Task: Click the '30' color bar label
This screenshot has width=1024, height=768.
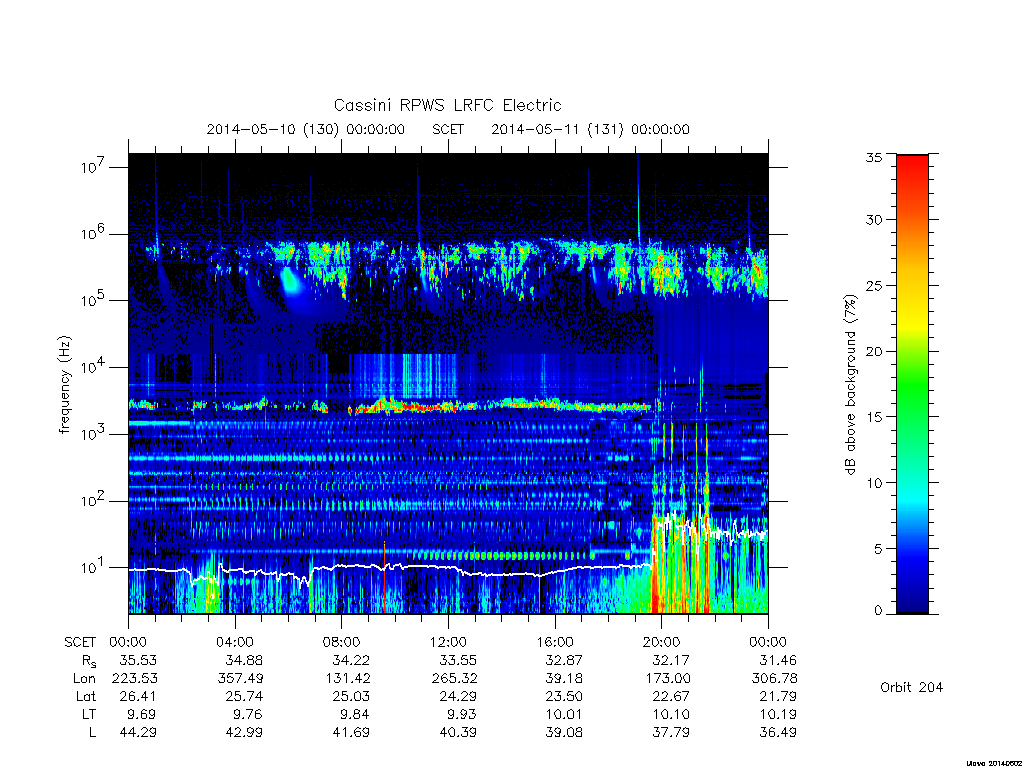Action: (874, 219)
